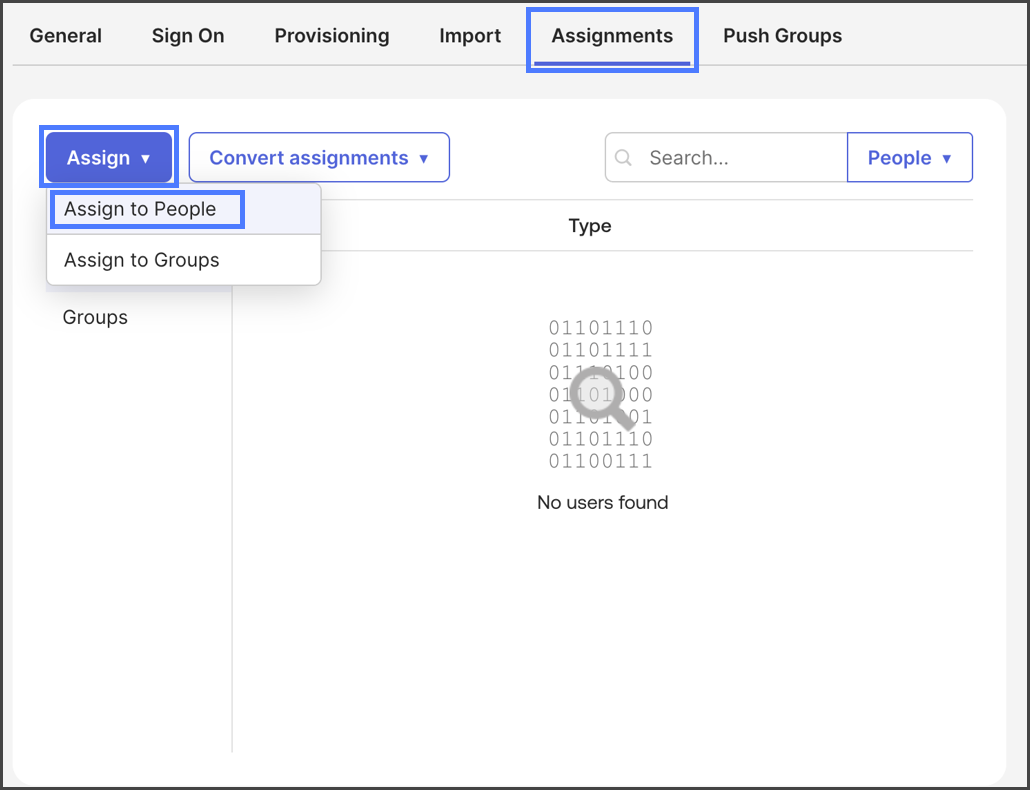Switch to the General tab
Image resolution: width=1030 pixels, height=790 pixels.
[66, 36]
